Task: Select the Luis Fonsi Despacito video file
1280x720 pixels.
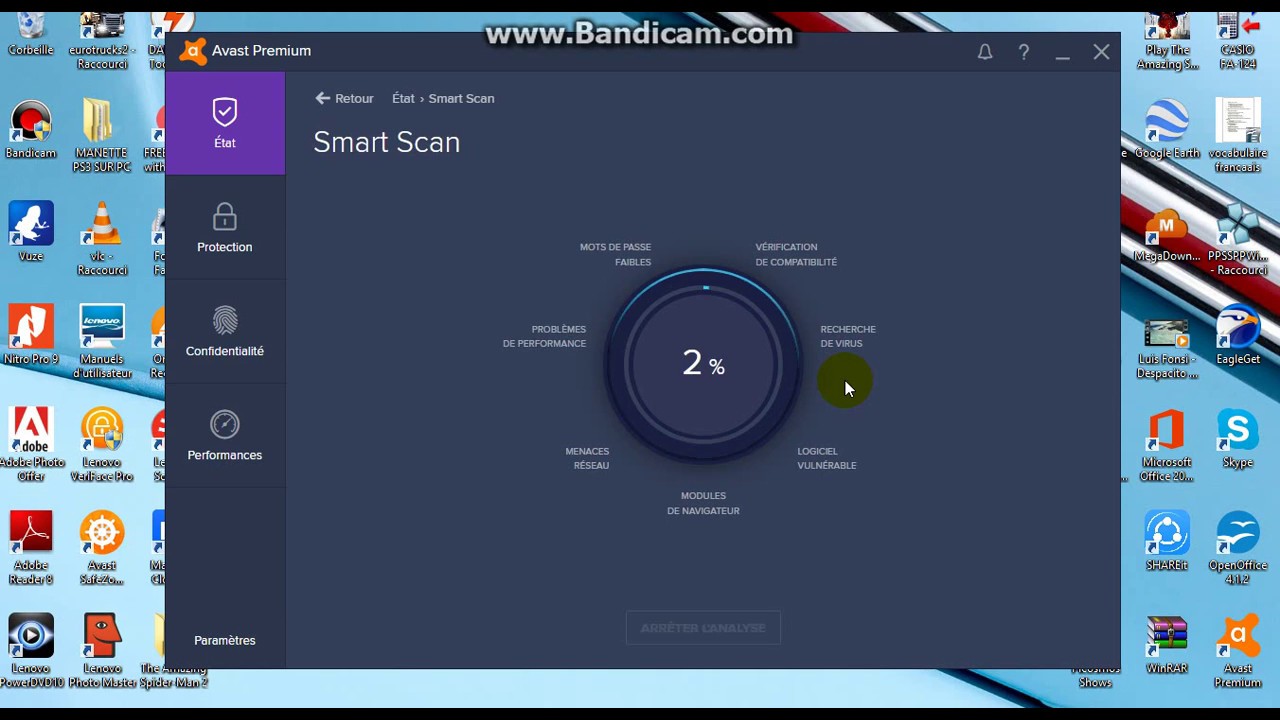Action: [x=1167, y=346]
